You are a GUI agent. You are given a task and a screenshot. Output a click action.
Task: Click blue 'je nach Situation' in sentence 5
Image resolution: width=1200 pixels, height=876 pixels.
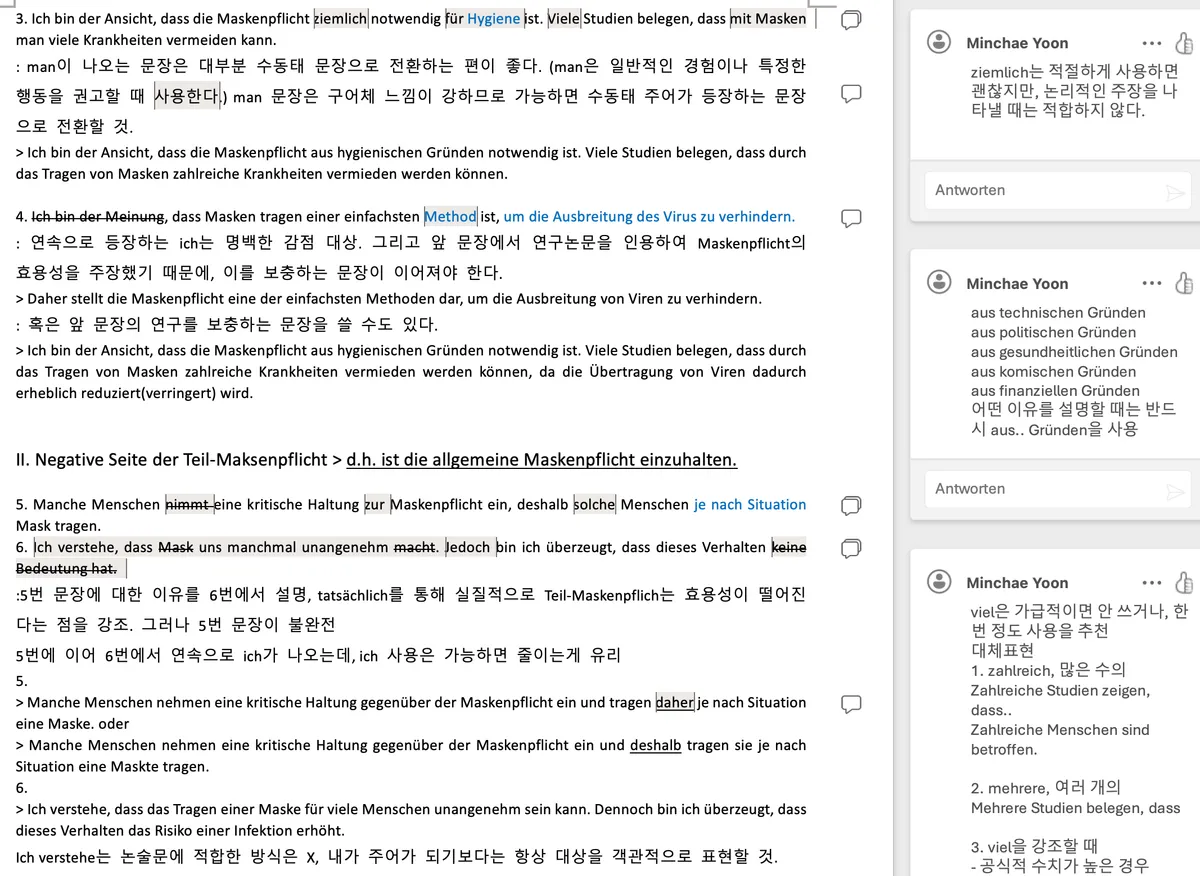click(x=750, y=504)
